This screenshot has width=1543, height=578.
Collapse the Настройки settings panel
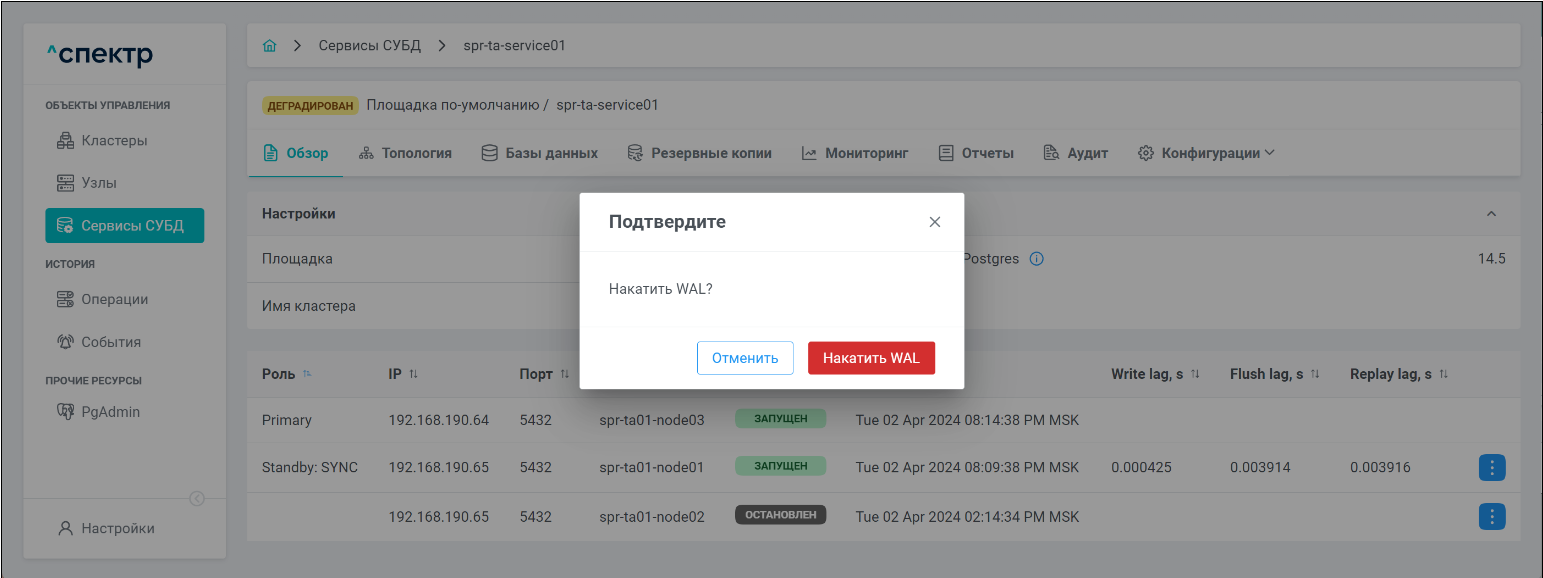1491,214
